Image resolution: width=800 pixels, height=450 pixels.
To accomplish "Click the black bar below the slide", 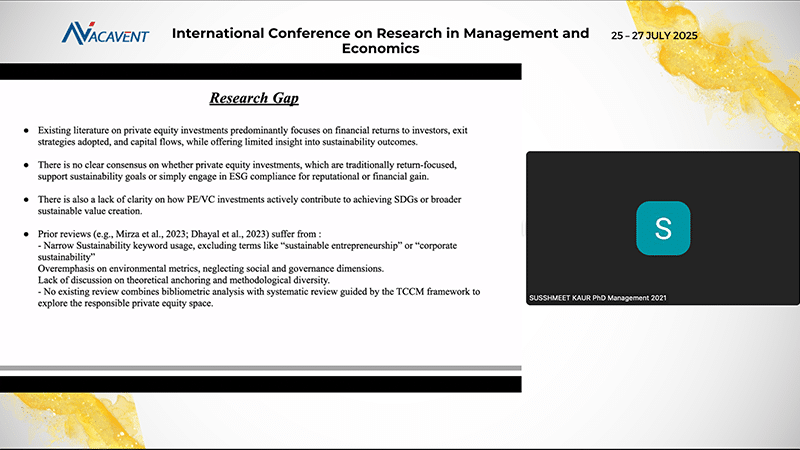I will (260, 384).
